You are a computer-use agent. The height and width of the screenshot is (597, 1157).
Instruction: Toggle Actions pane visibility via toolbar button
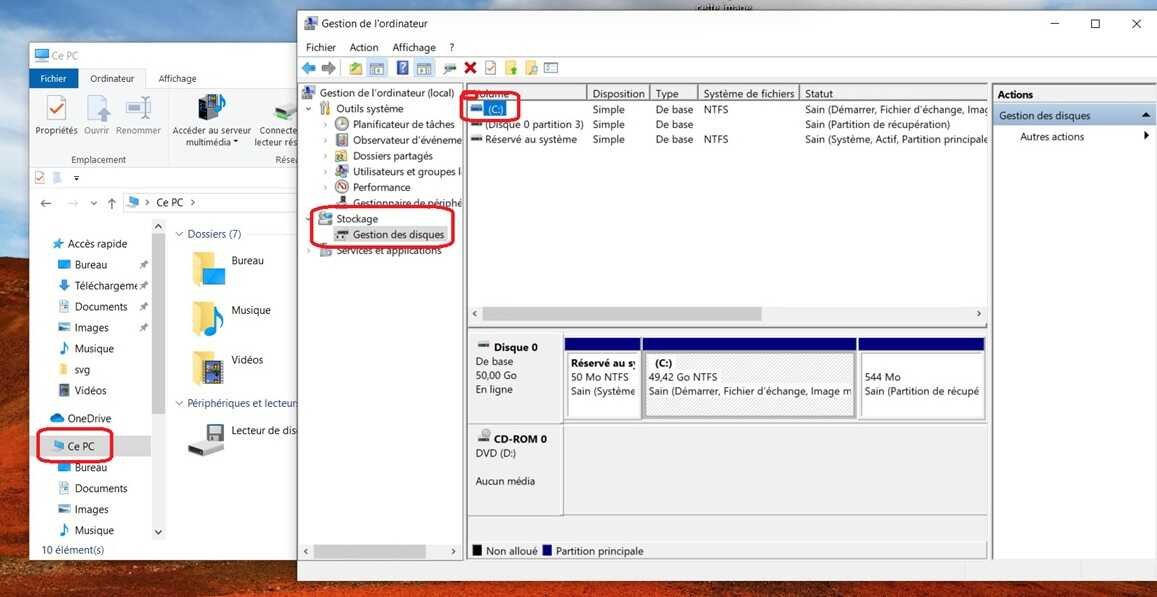[x=425, y=67]
